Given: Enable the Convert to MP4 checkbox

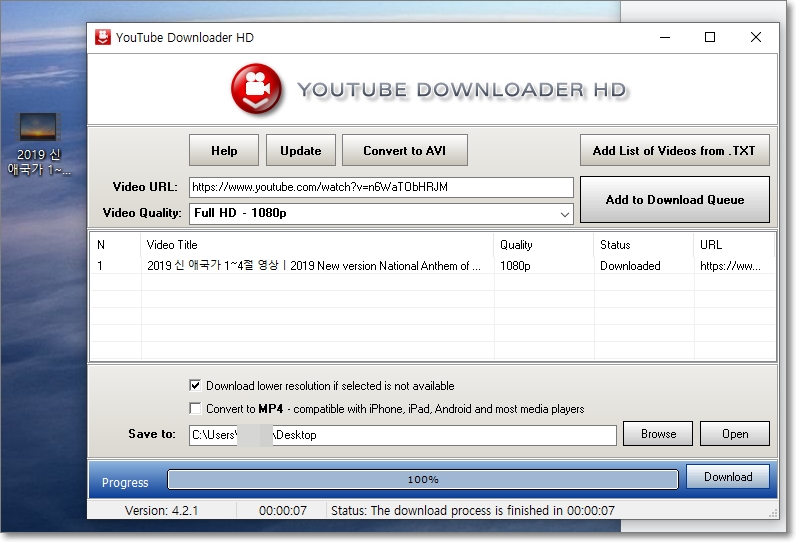Looking at the screenshot, I should pos(195,409).
